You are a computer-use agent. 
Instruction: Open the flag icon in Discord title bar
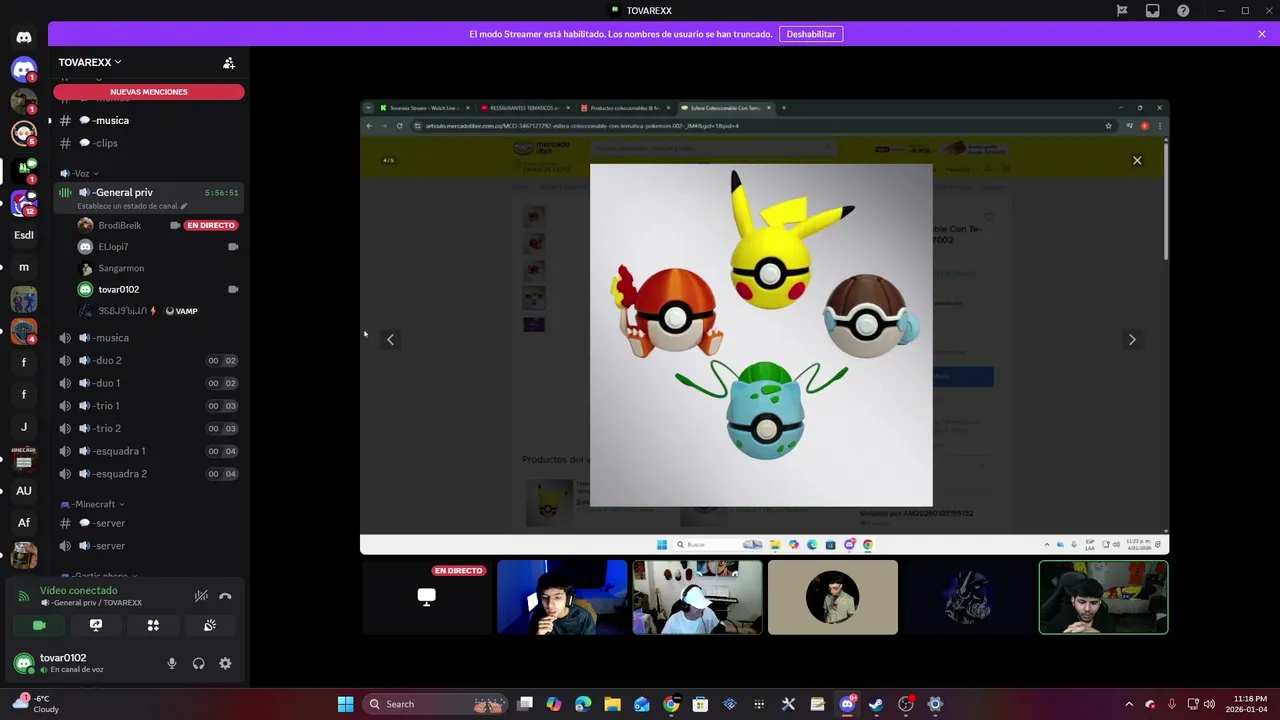tap(1122, 11)
